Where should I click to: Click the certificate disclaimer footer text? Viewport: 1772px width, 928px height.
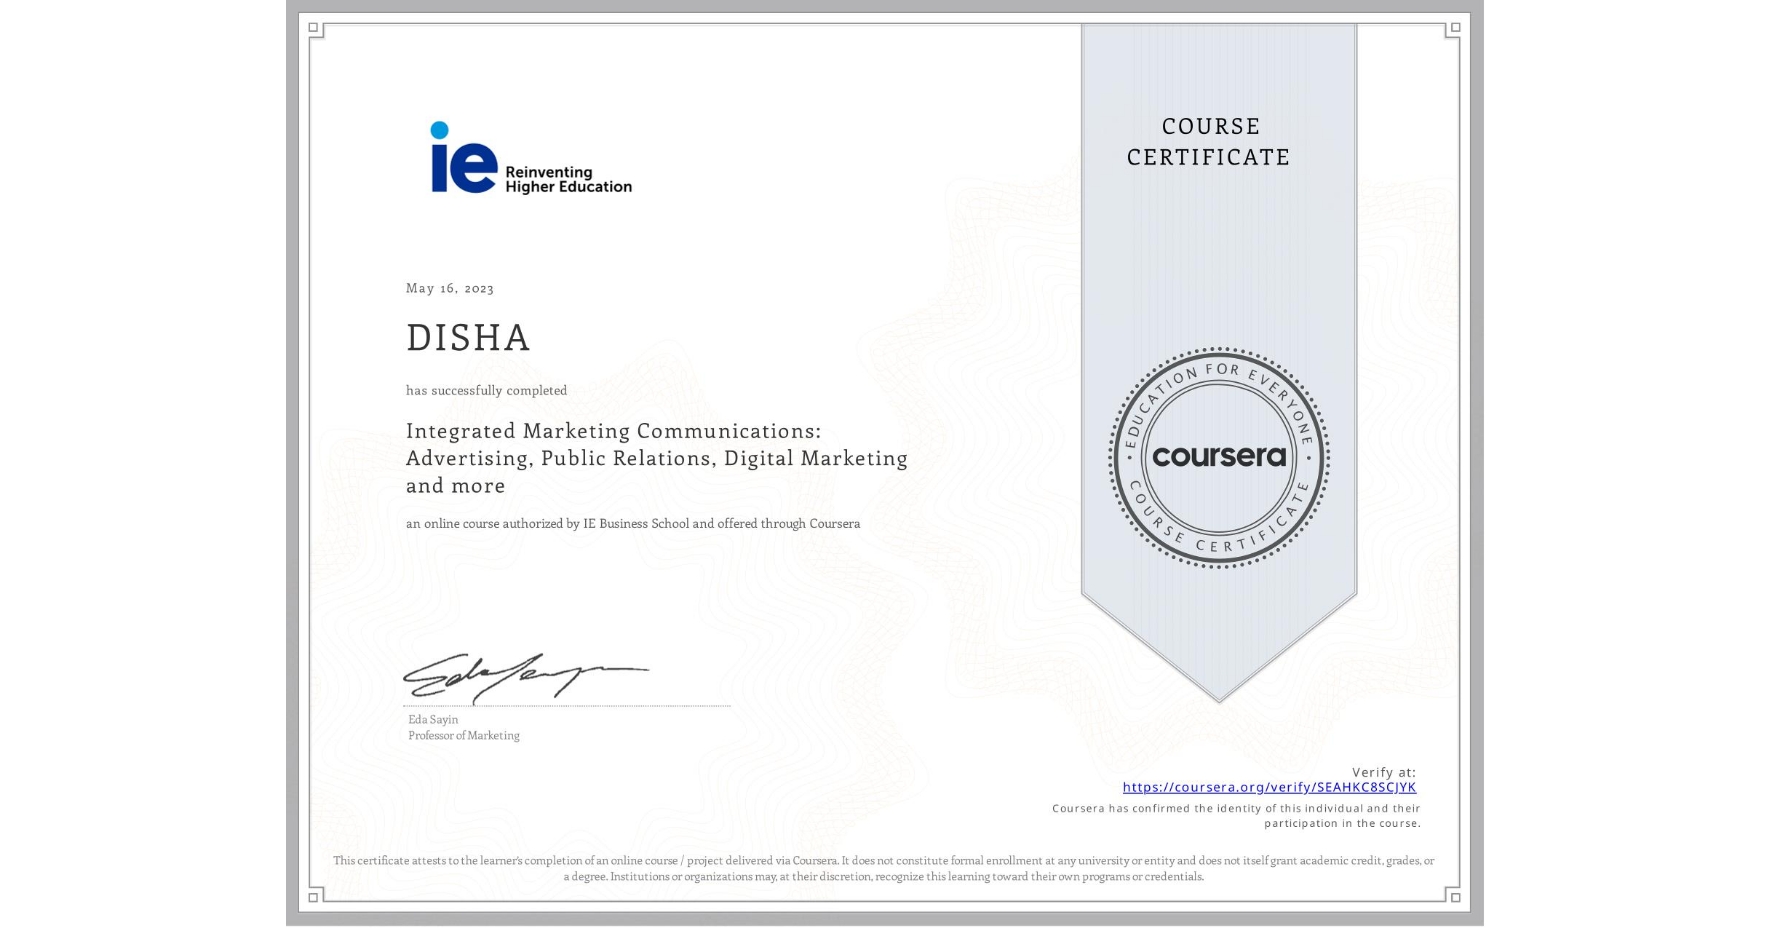(x=884, y=868)
